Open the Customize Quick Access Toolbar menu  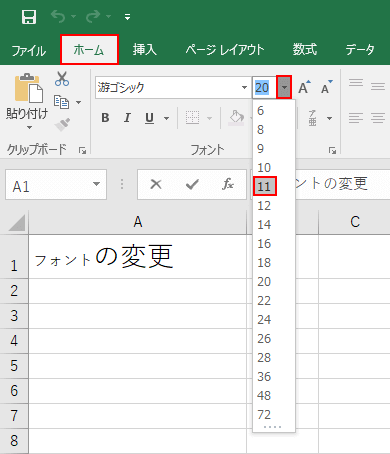[127, 17]
